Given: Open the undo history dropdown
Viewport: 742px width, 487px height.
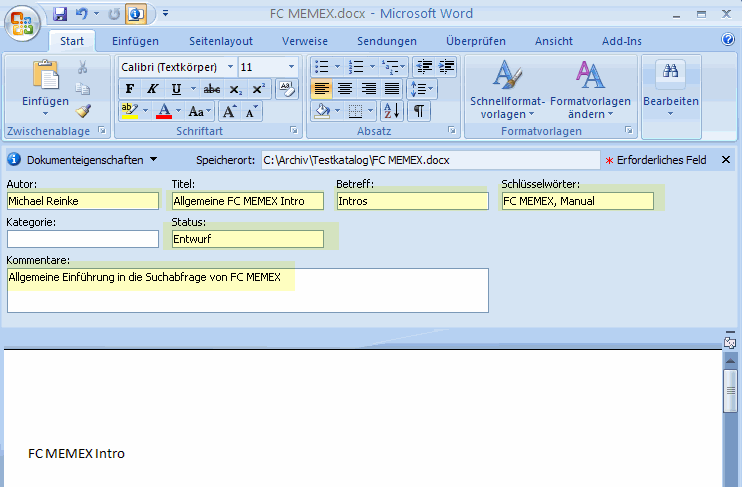Looking at the screenshot, I should (x=97, y=14).
